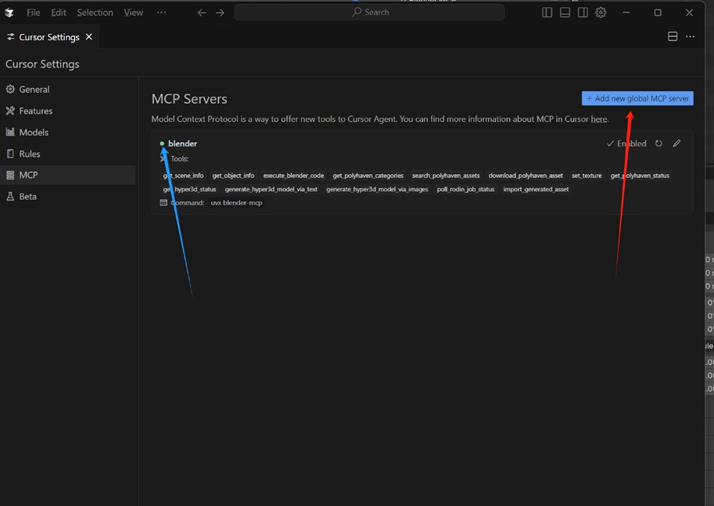This screenshot has width=714, height=506.
Task: Click the Rules document icon
Action: point(10,153)
